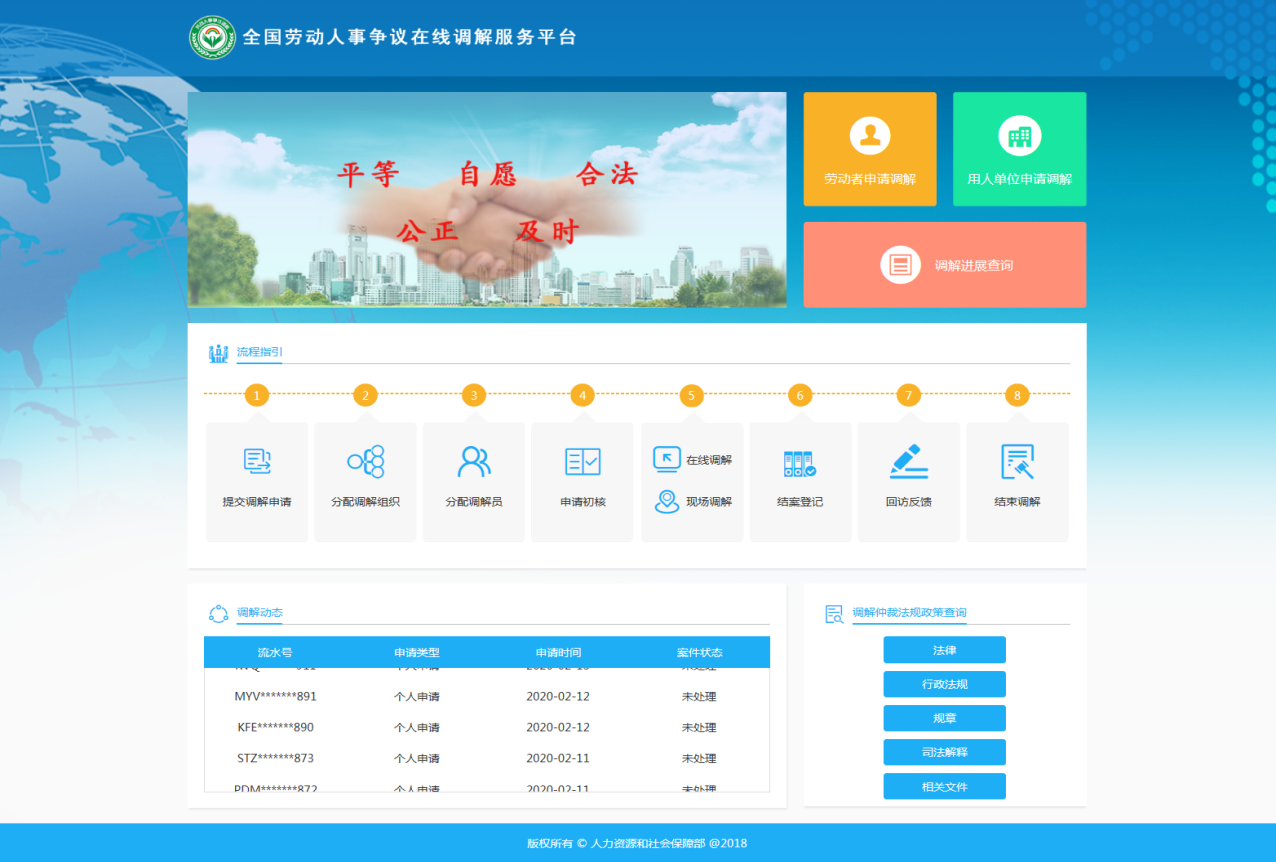This screenshot has height=862, width=1276.
Task: Select step number 4 circle marker
Action: pyautogui.click(x=582, y=395)
